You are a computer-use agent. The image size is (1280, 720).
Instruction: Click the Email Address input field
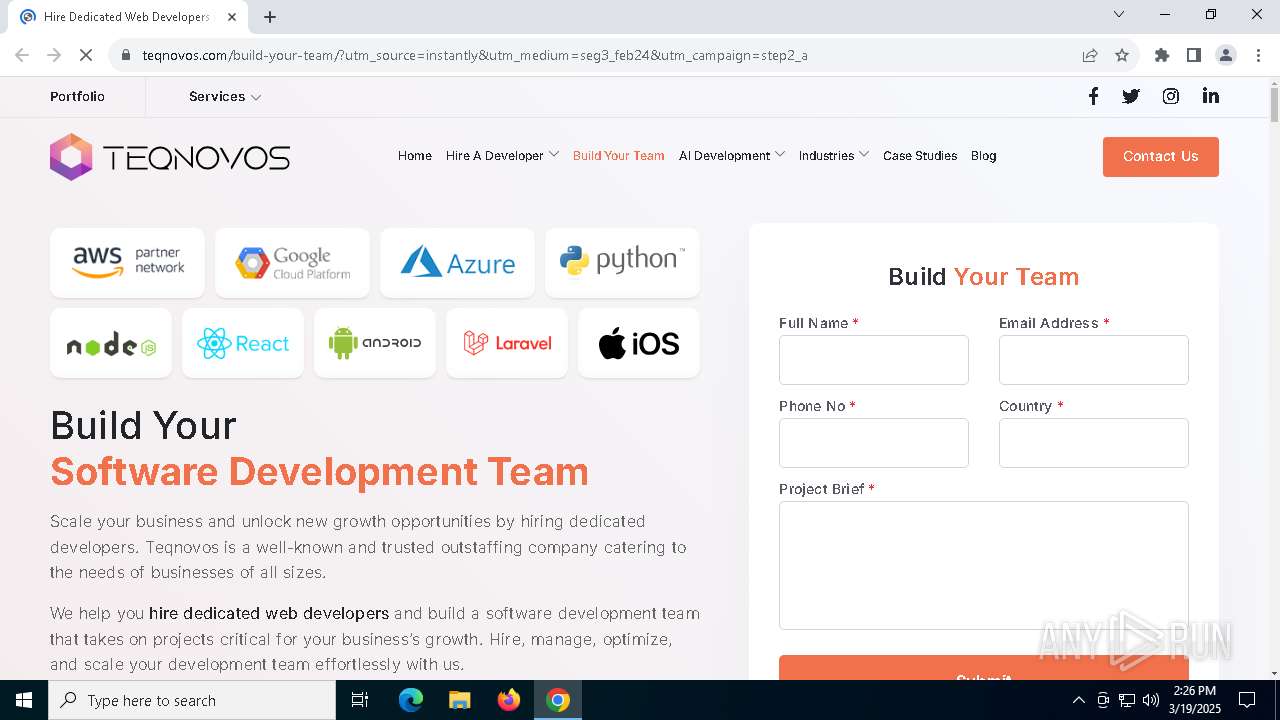1094,360
